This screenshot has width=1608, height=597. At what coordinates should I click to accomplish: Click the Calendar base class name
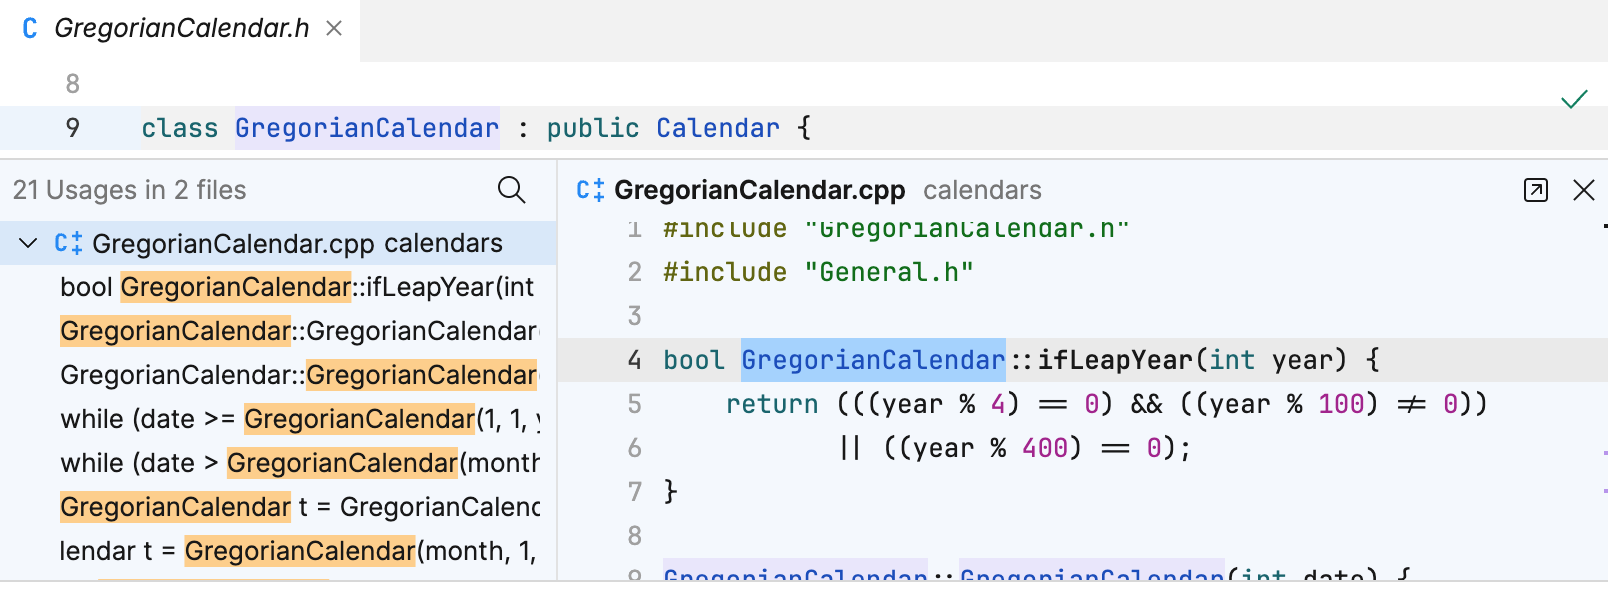click(717, 128)
